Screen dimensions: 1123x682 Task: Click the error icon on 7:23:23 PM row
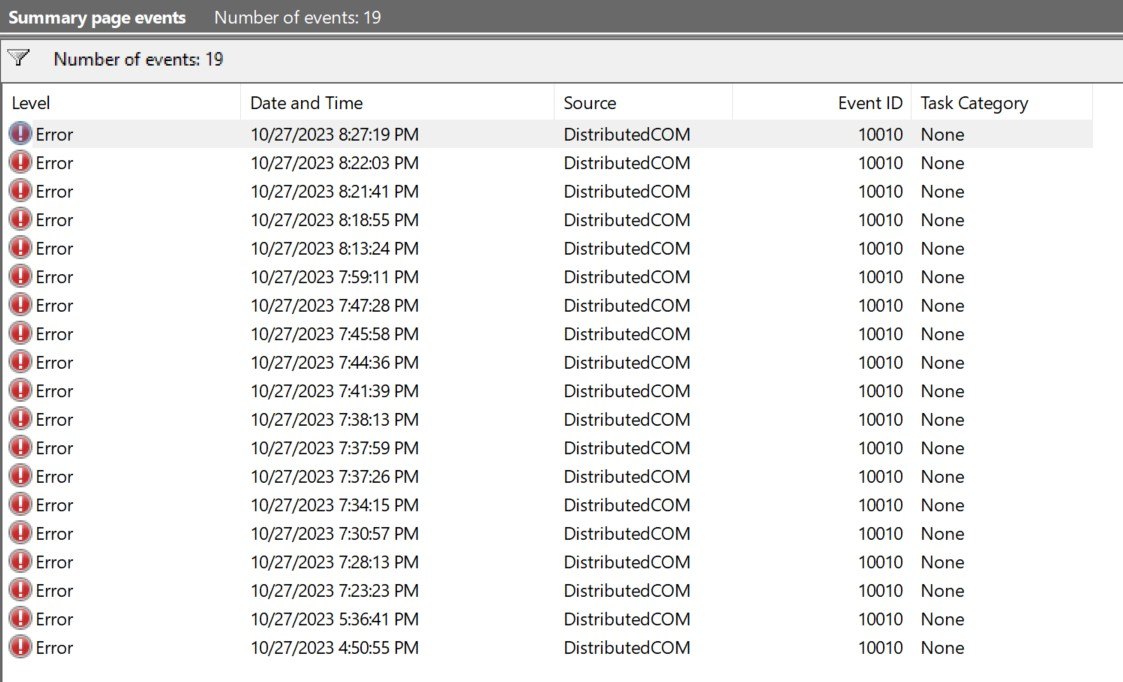click(20, 590)
